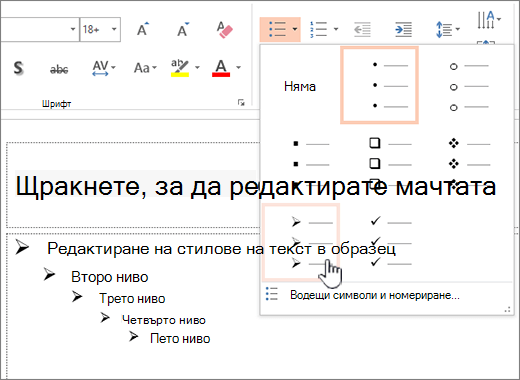Open the Numbering dropdown arrow
This screenshot has width=520, height=380.
(x=336, y=29)
